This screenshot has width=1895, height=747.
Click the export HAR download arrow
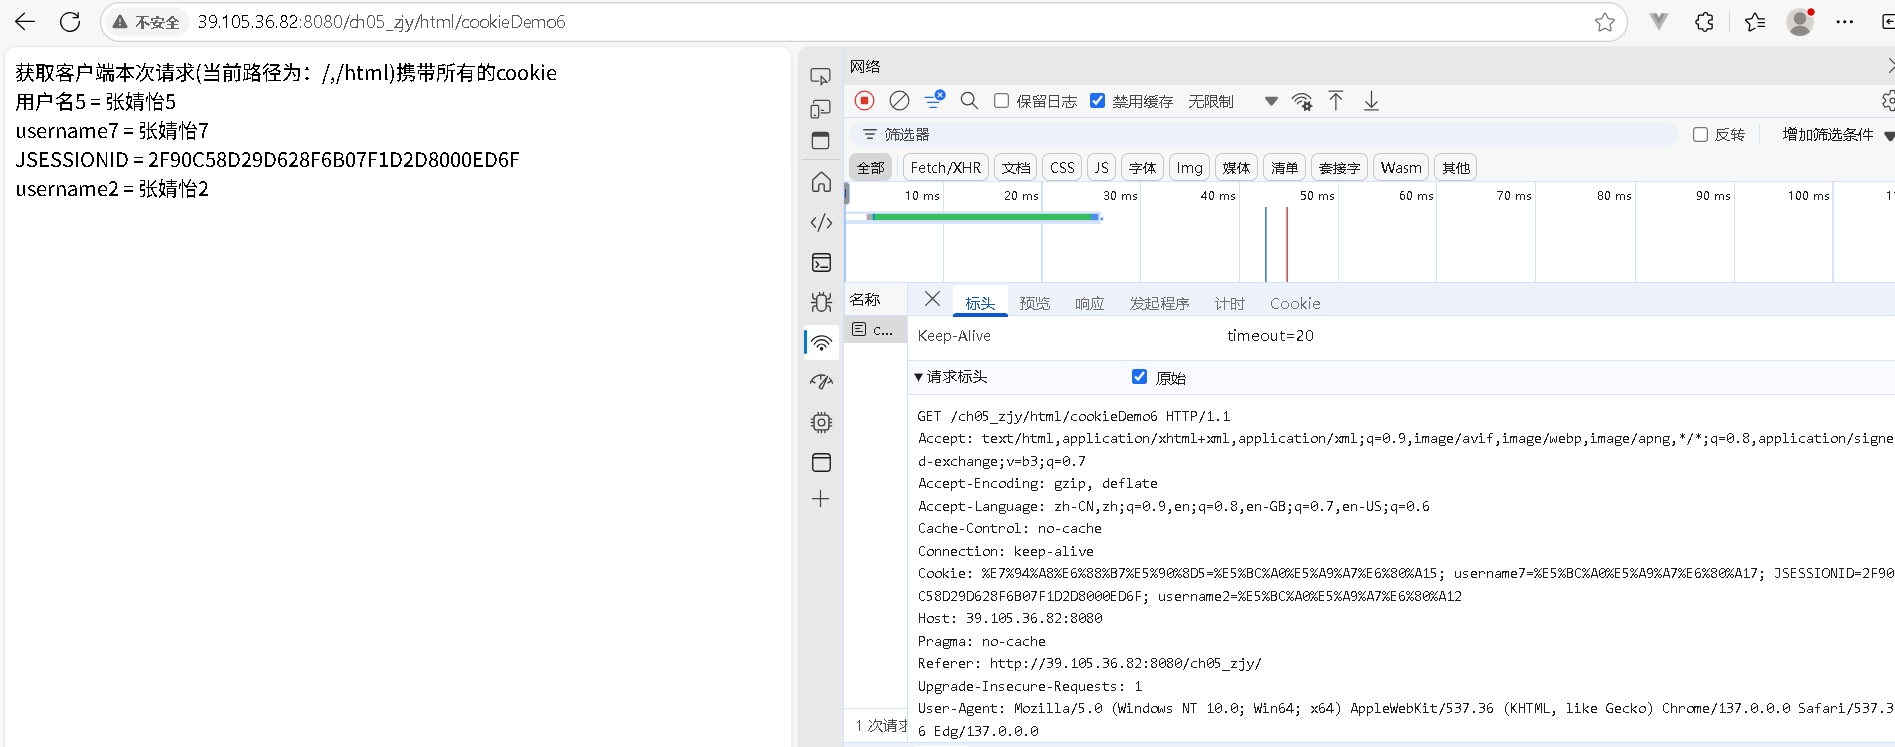coord(1371,101)
